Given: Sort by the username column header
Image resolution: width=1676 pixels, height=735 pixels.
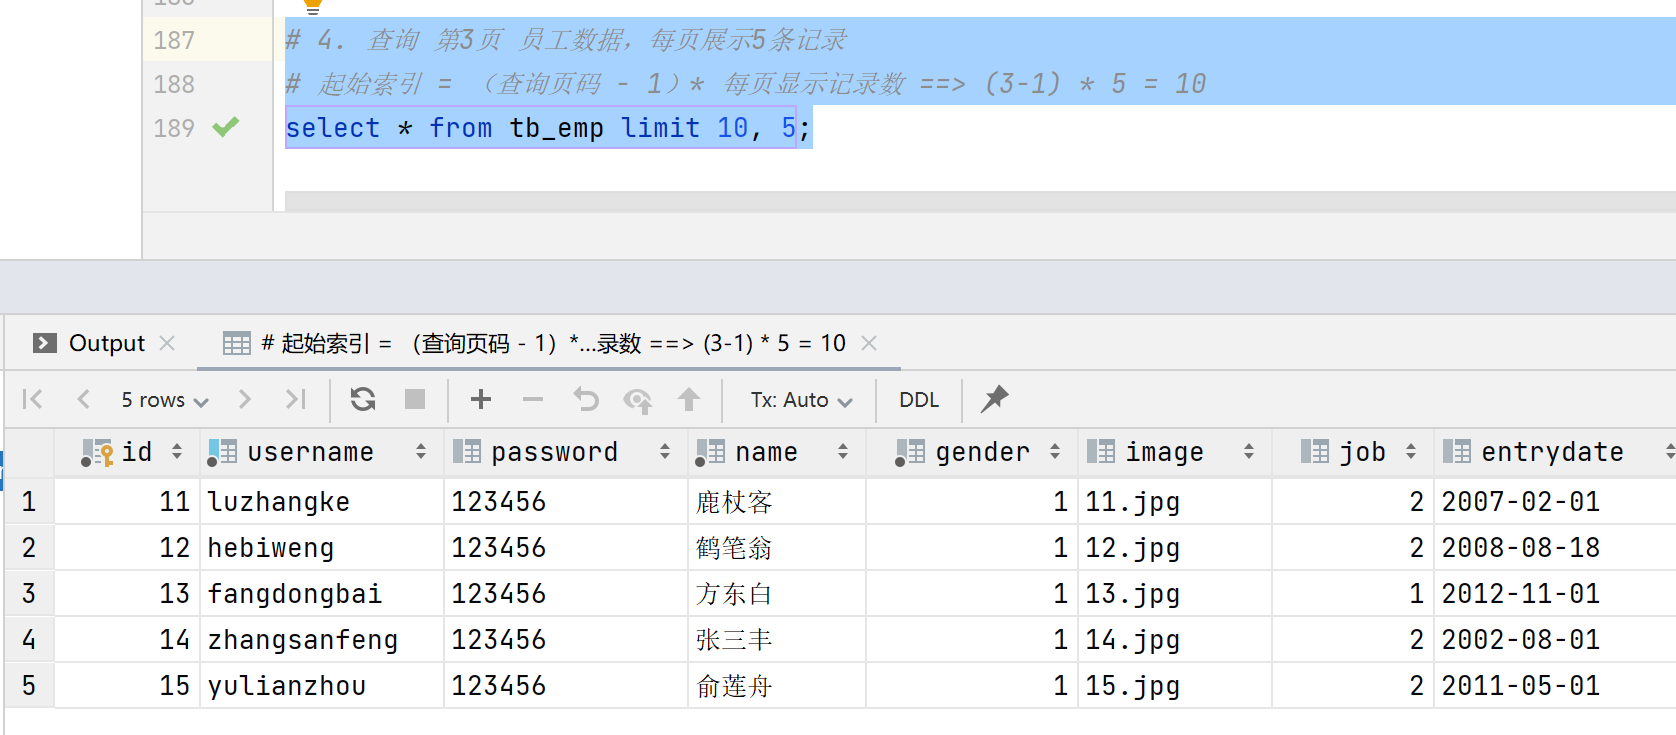Looking at the screenshot, I should pos(322,452).
